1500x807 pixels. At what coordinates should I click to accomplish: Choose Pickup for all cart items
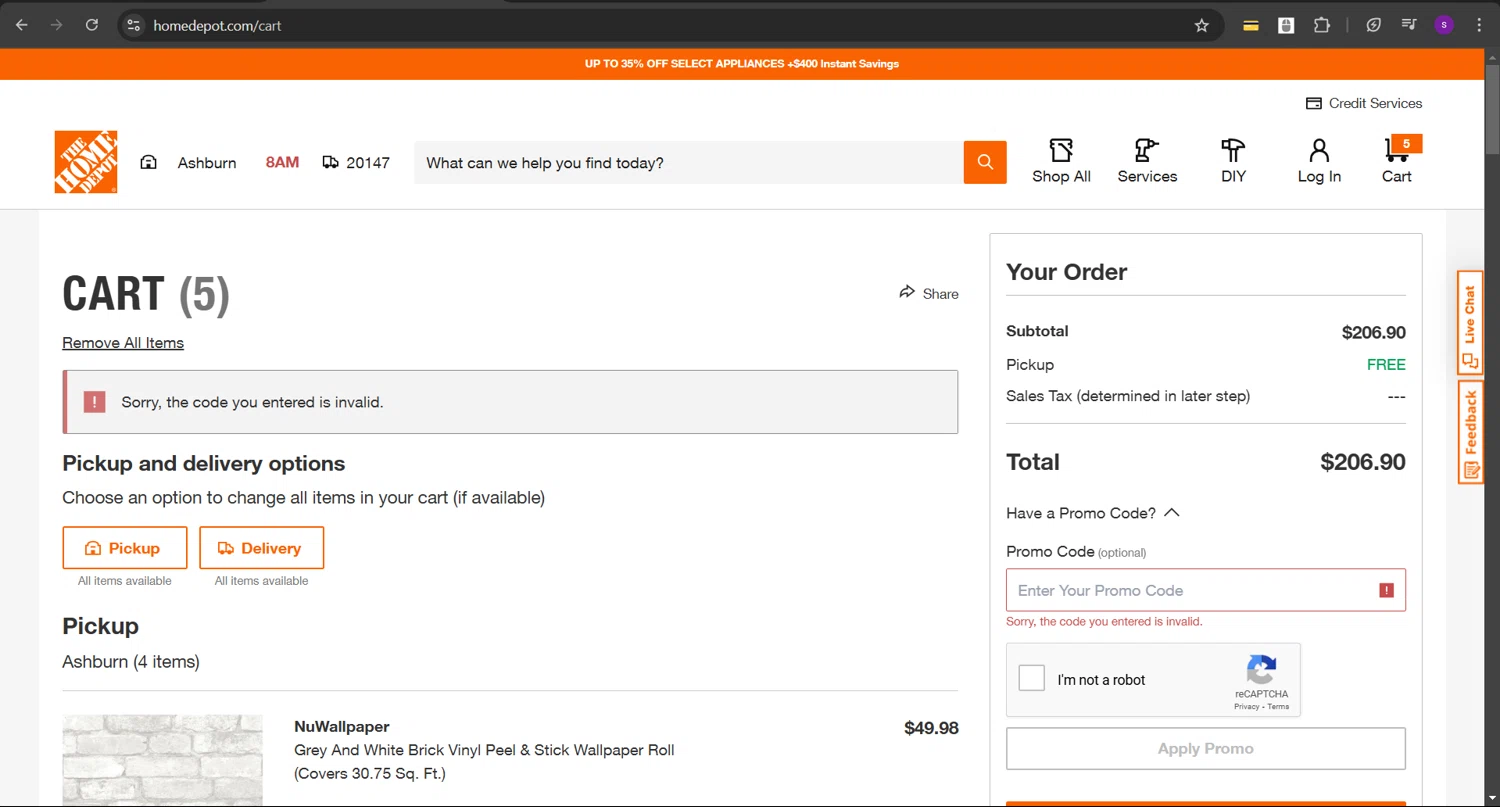click(x=125, y=548)
